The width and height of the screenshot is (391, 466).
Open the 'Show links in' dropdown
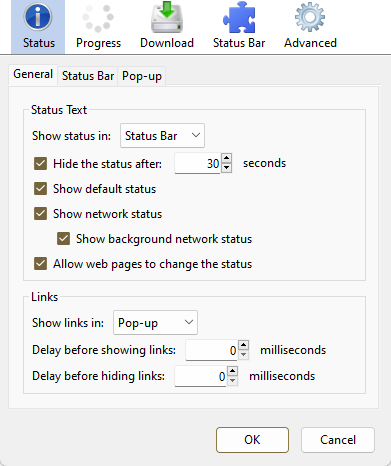click(155, 323)
